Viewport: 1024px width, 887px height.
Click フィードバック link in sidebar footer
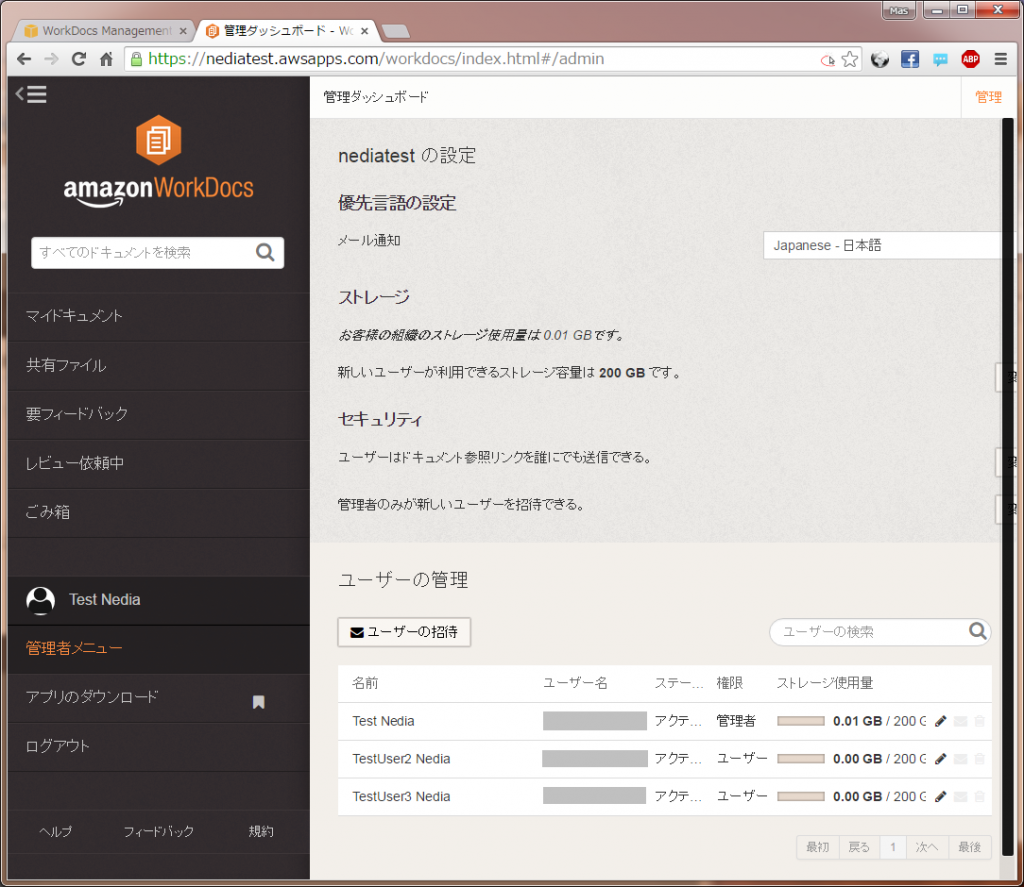coord(159,831)
